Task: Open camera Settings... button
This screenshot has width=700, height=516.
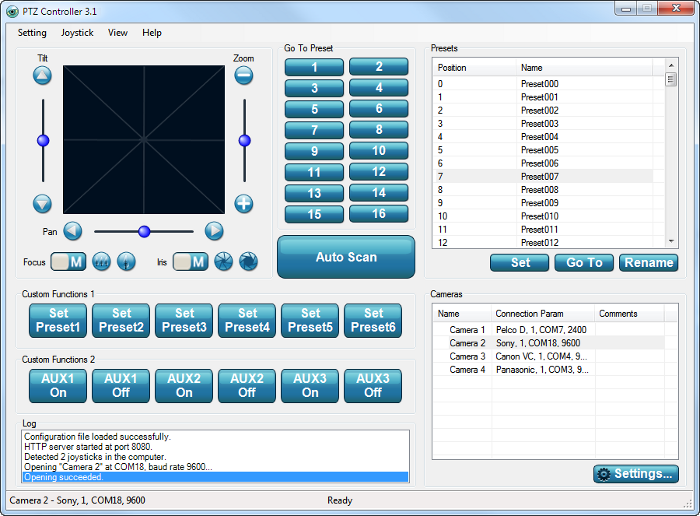Action: pyautogui.click(x=636, y=474)
